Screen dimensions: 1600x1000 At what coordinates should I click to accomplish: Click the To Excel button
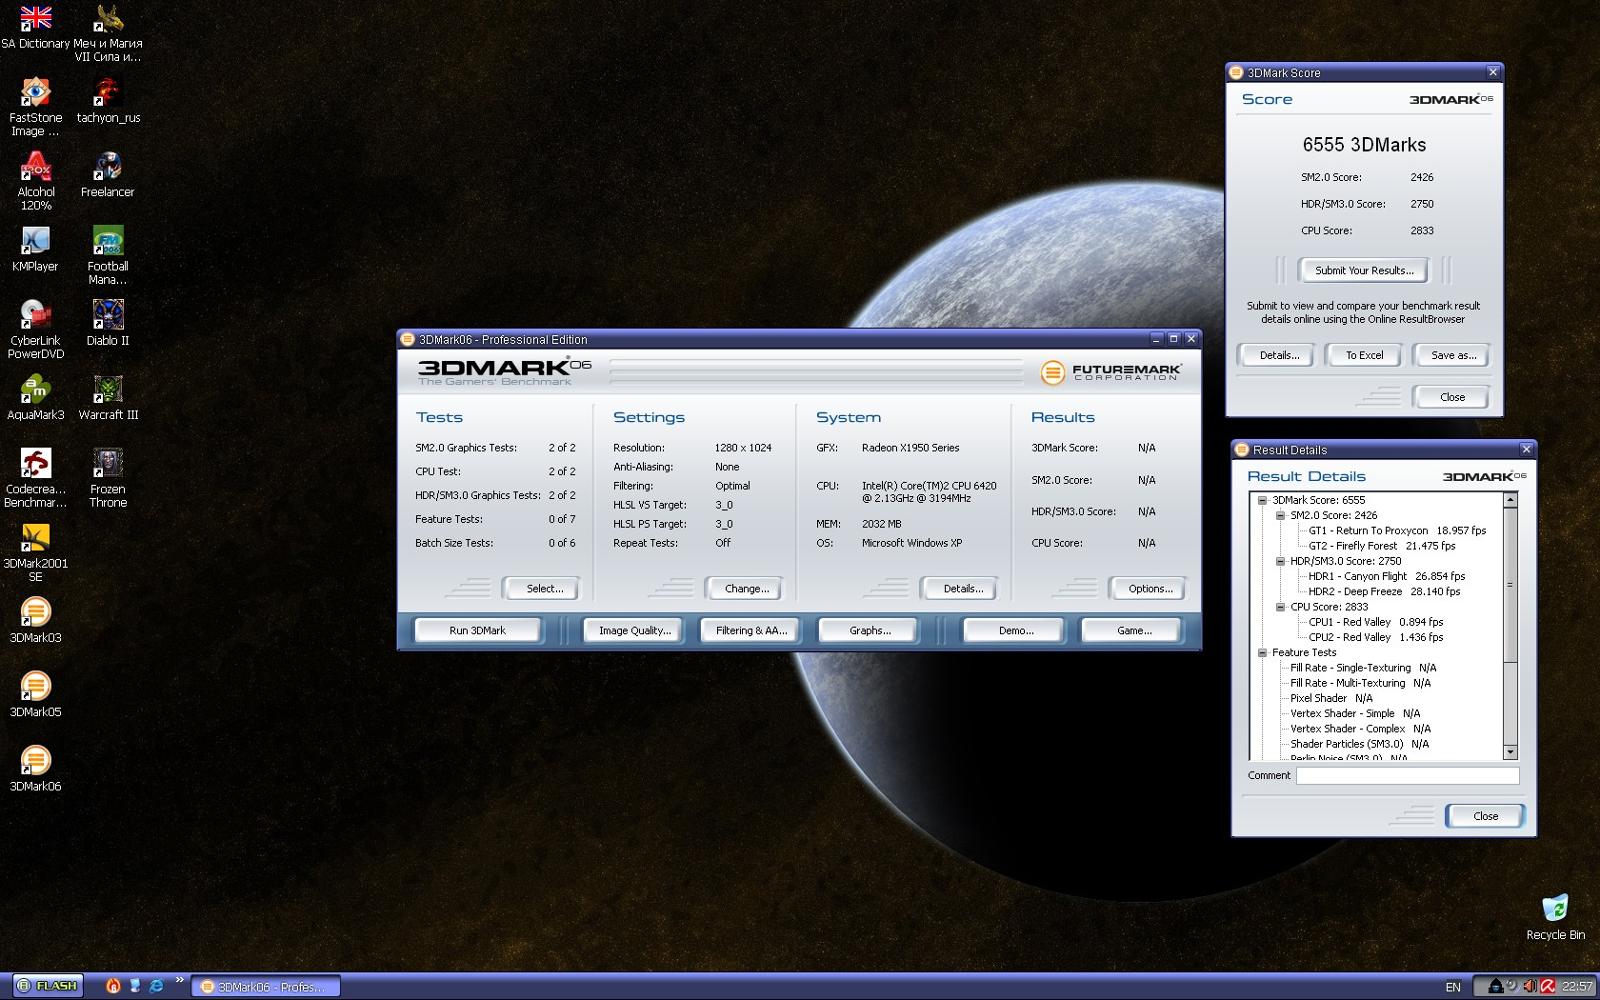(x=1364, y=355)
